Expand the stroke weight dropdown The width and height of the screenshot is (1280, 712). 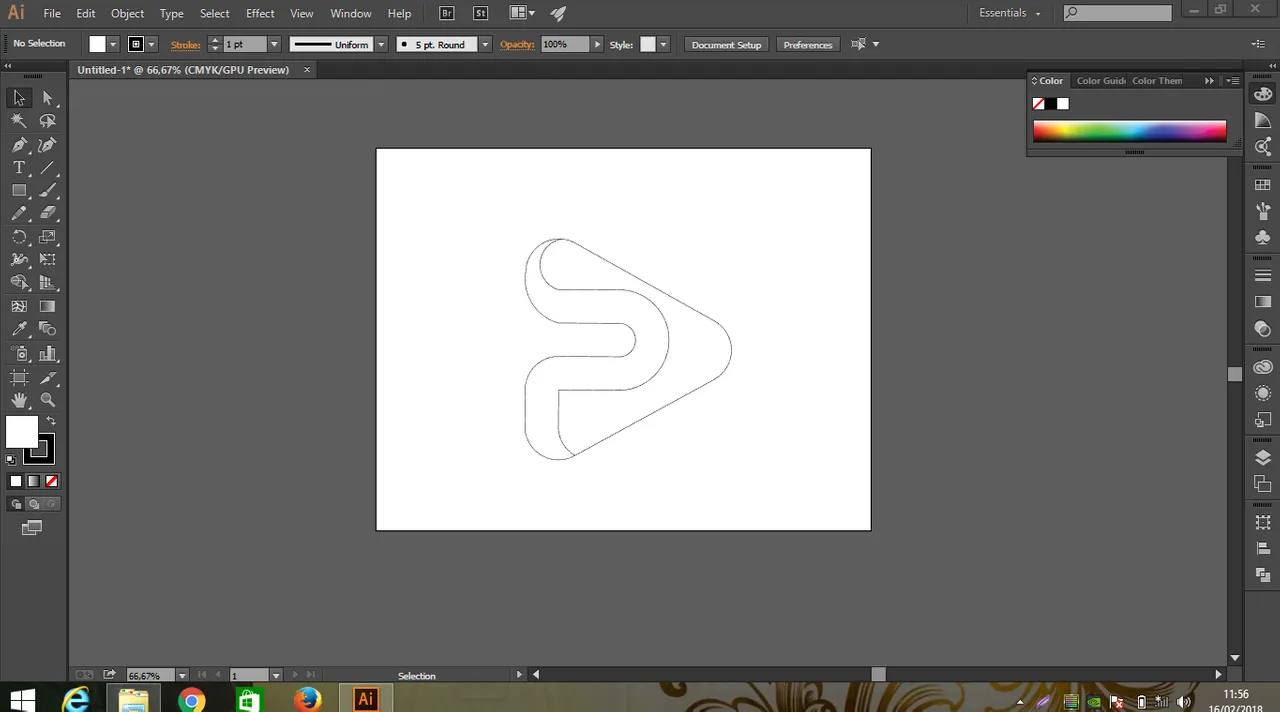click(x=274, y=45)
